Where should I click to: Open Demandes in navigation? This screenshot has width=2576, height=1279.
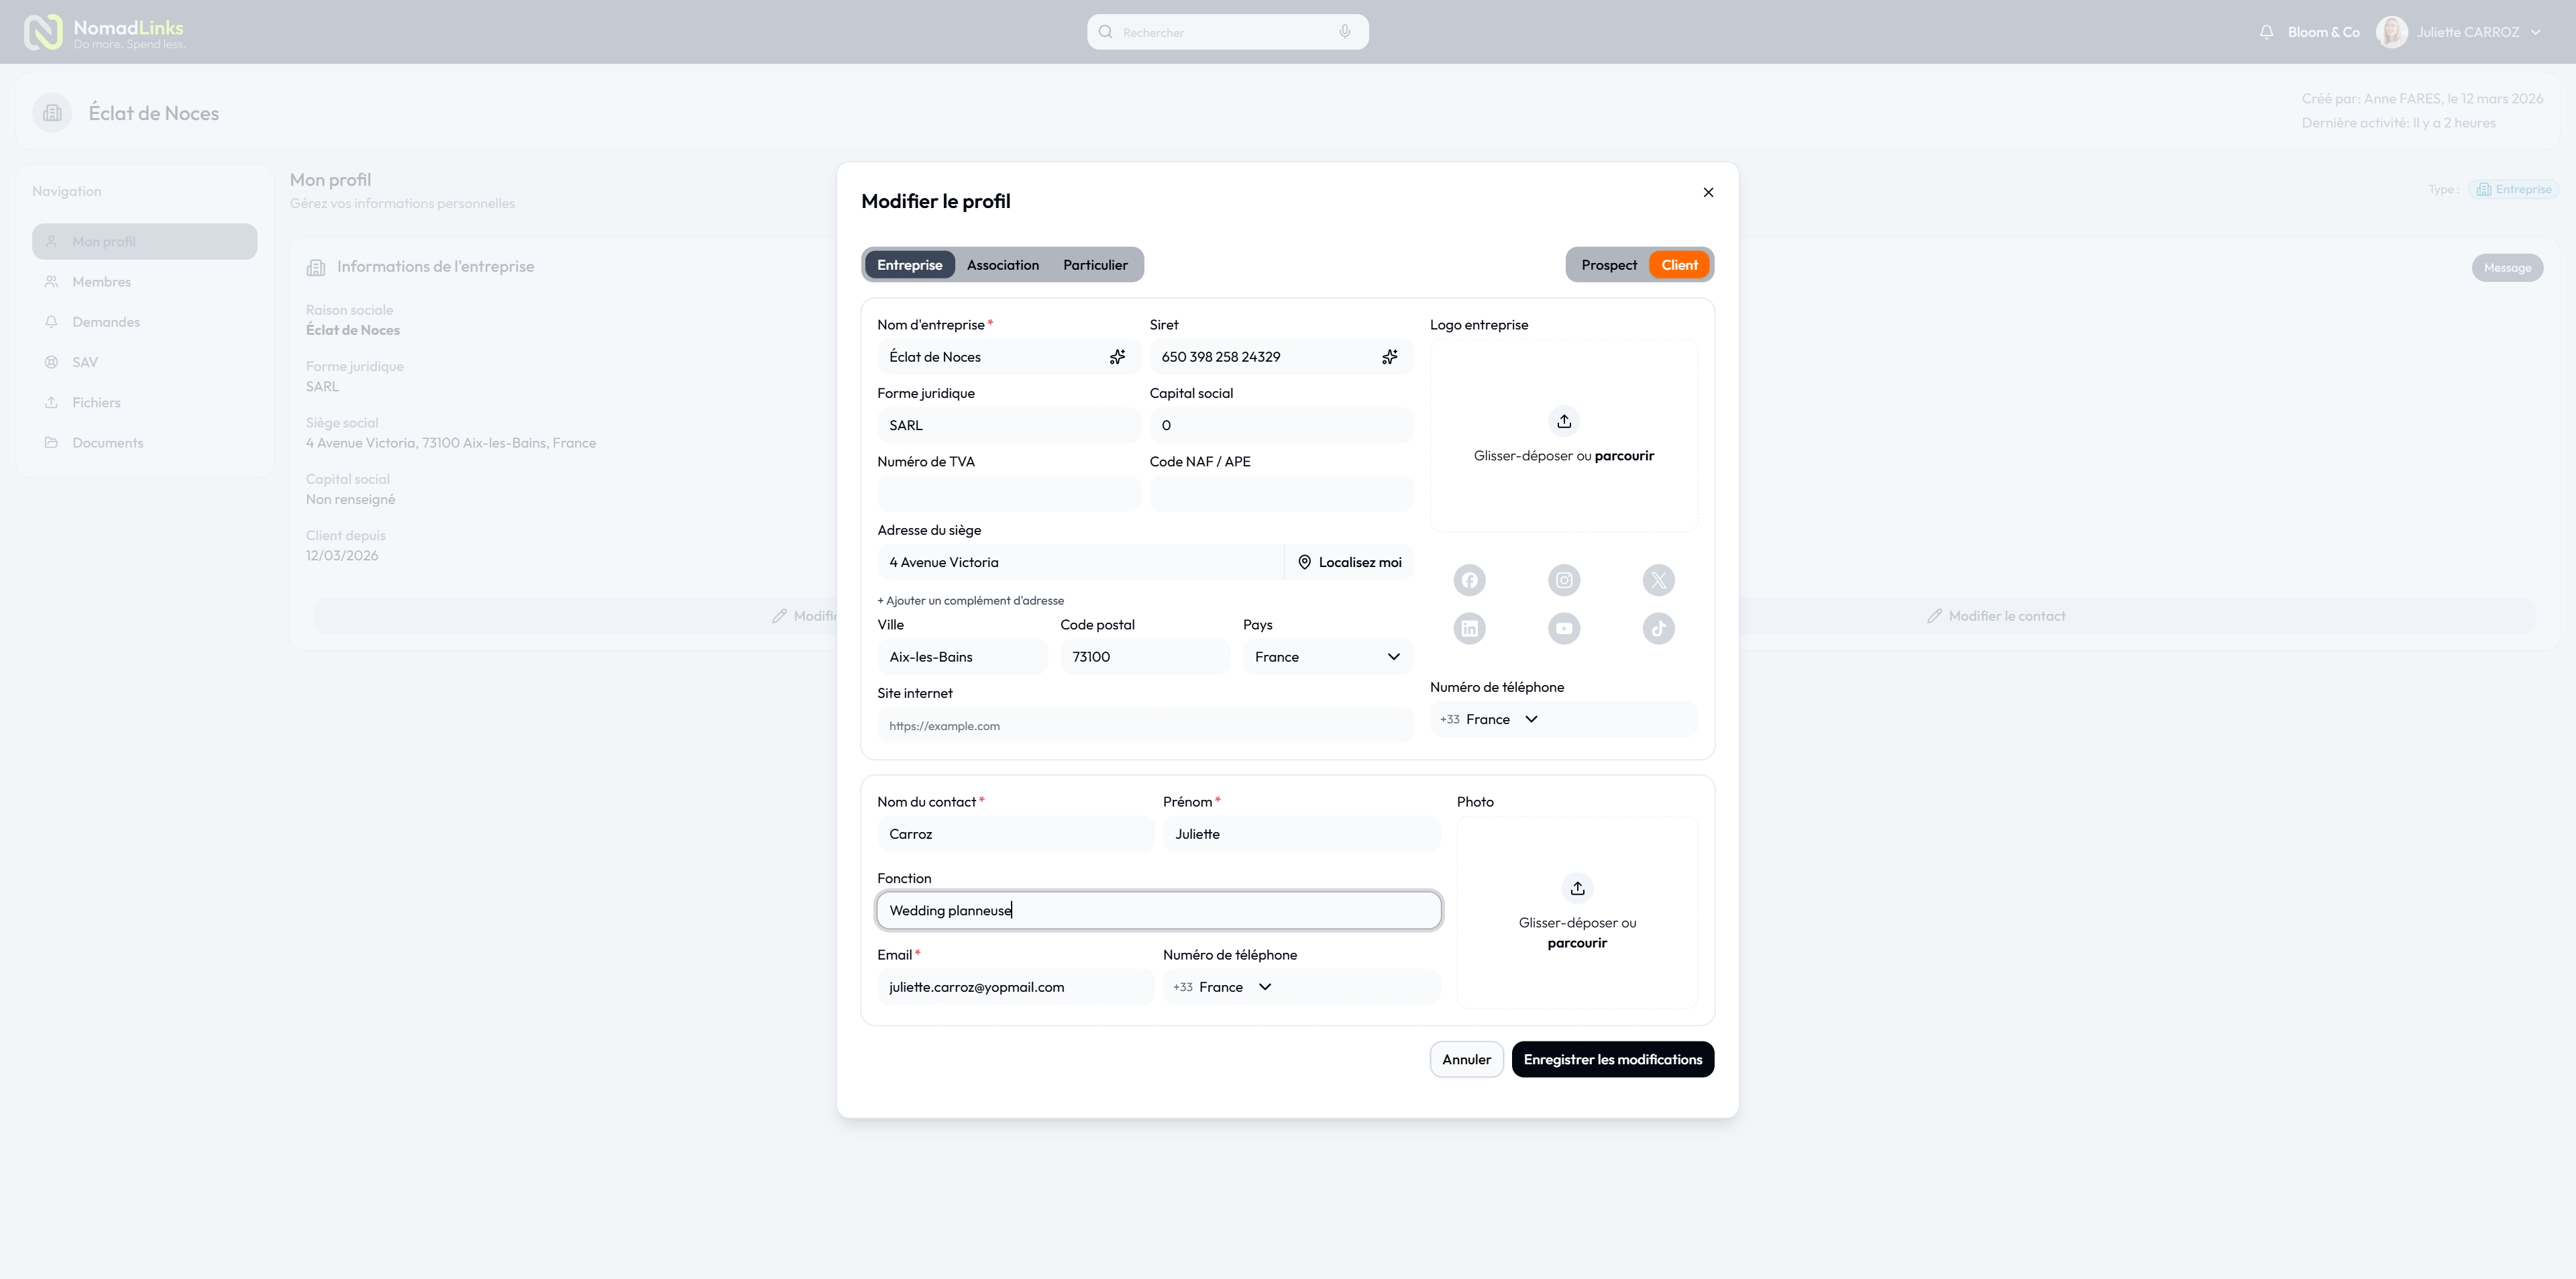tap(144, 322)
